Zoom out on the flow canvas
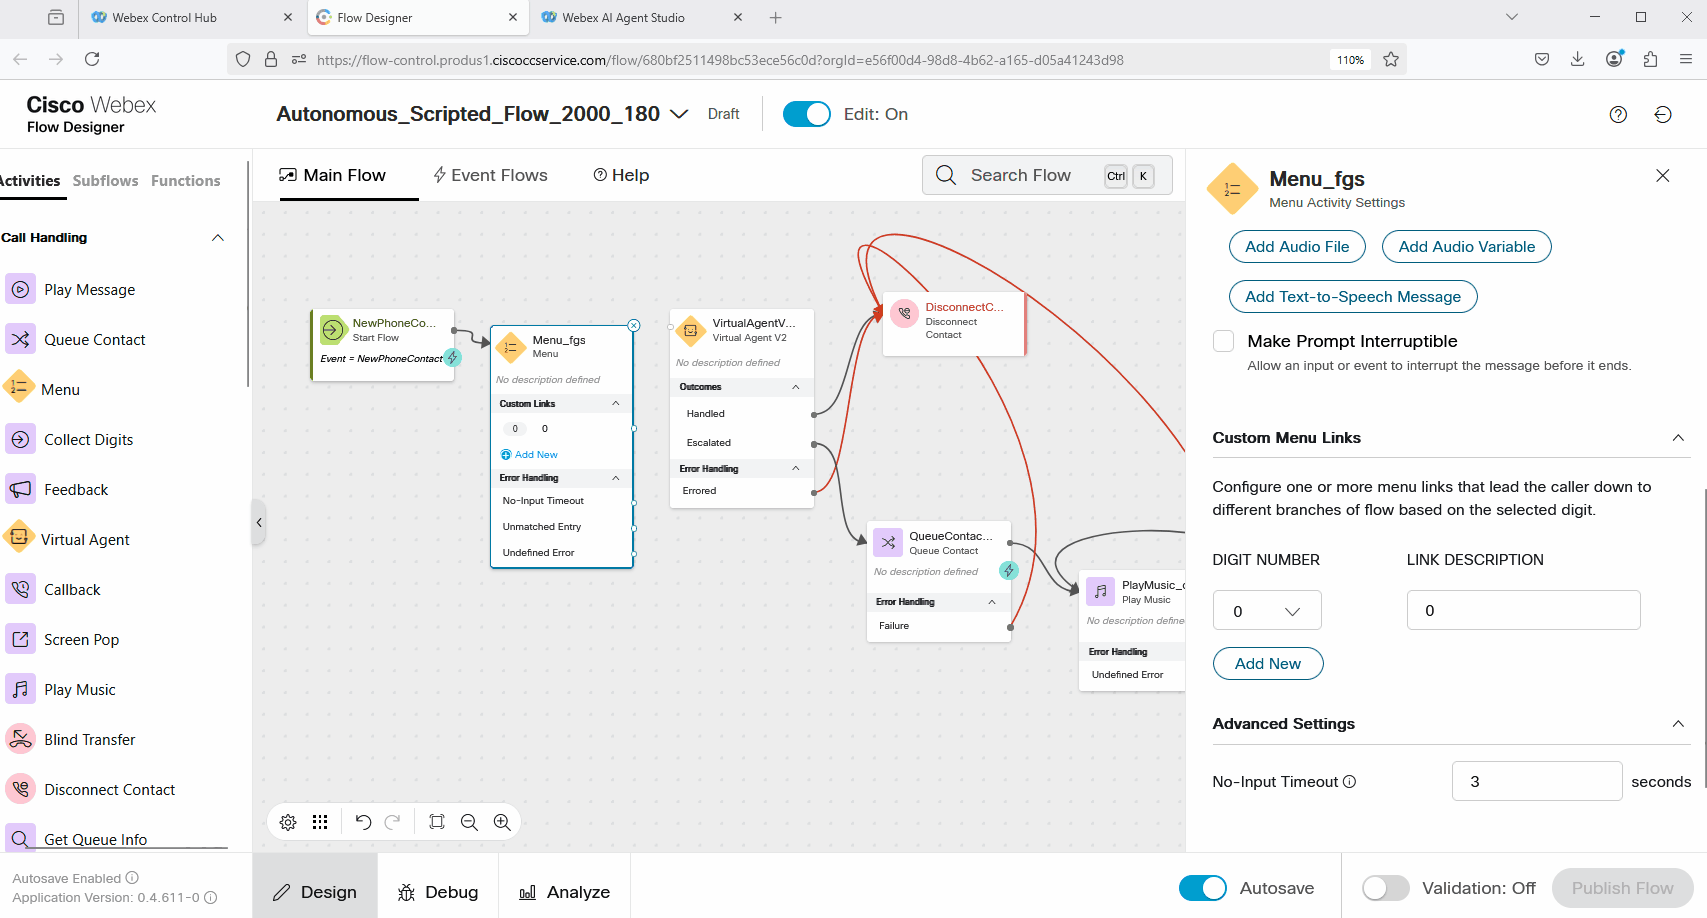 tap(469, 822)
